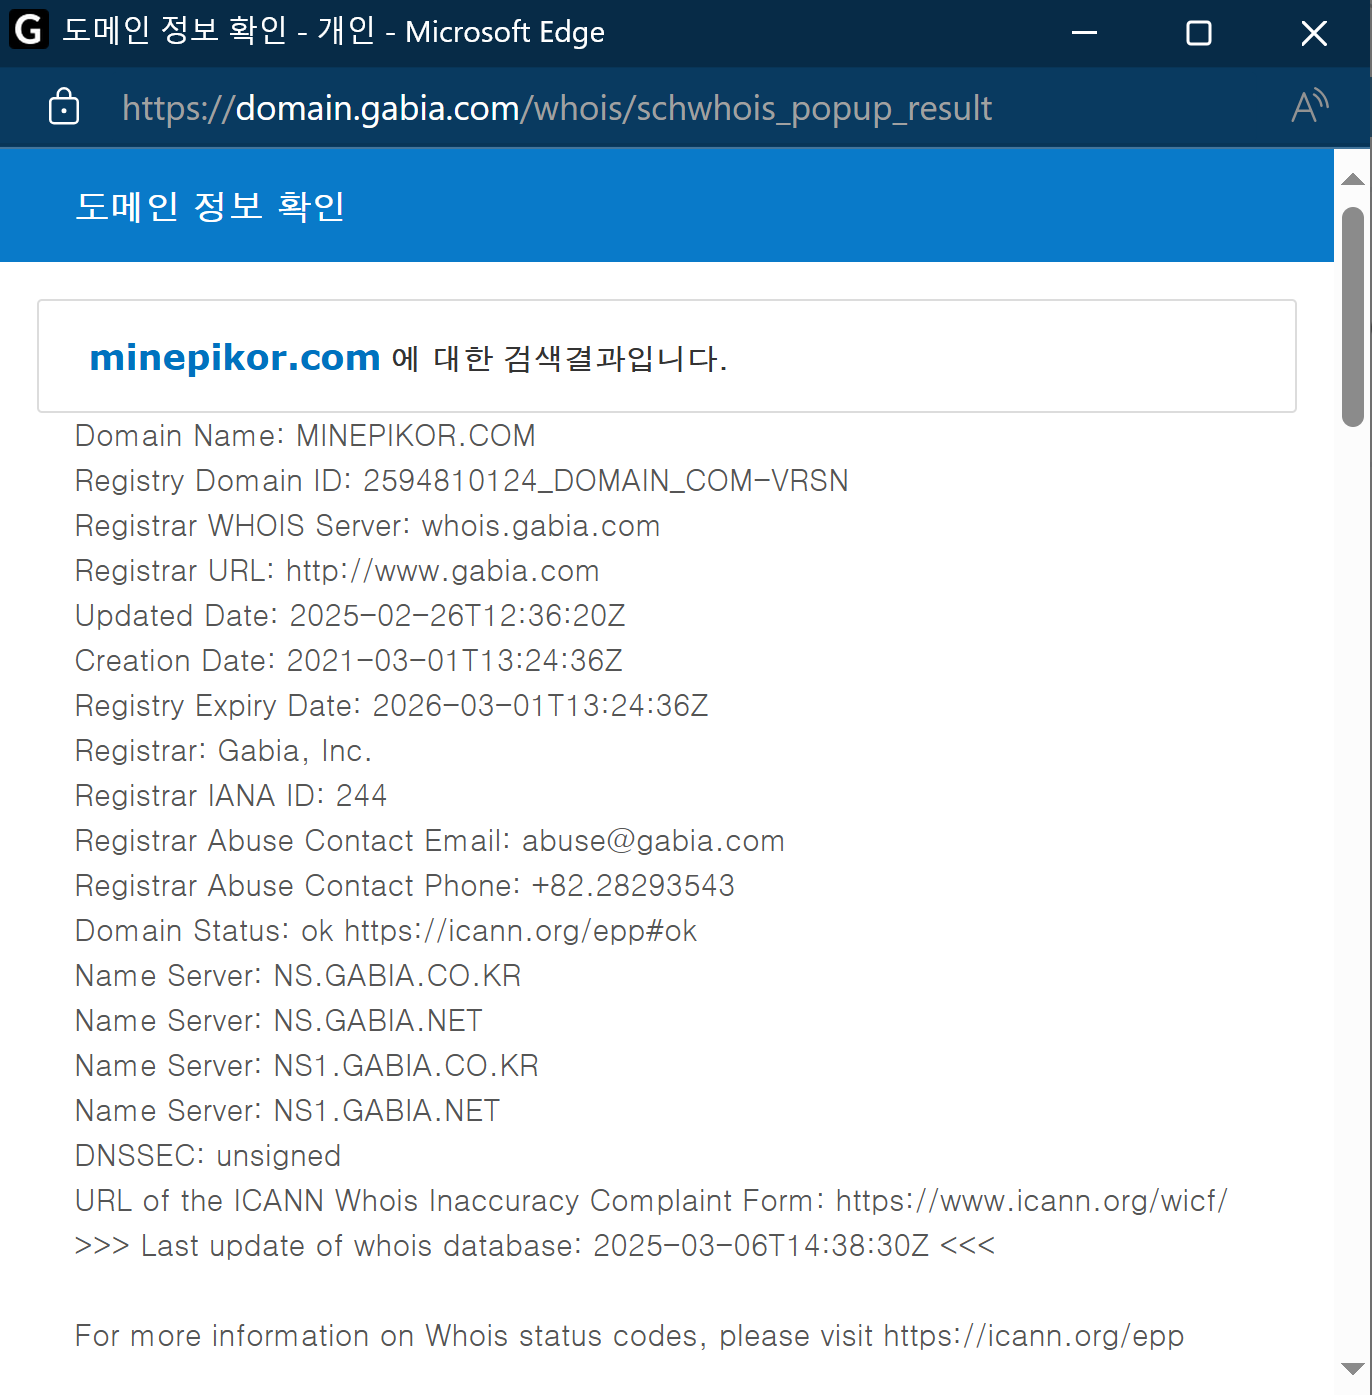Screen dimensions: 1372x1395
Task: Click the 'DNSSEC: unsigned' line
Action: pos(208,1156)
